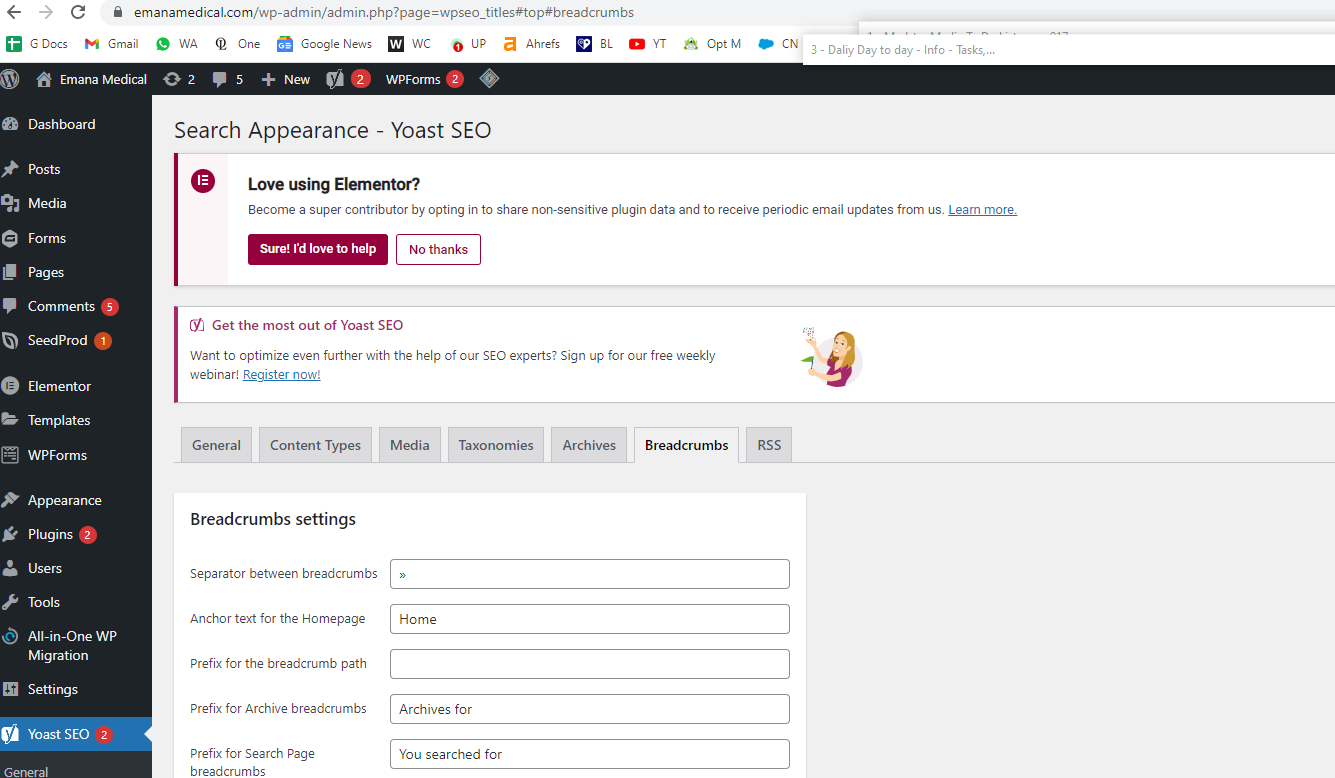Open Plugins in the sidebar menu
Viewport: 1335px width, 778px height.
50,534
